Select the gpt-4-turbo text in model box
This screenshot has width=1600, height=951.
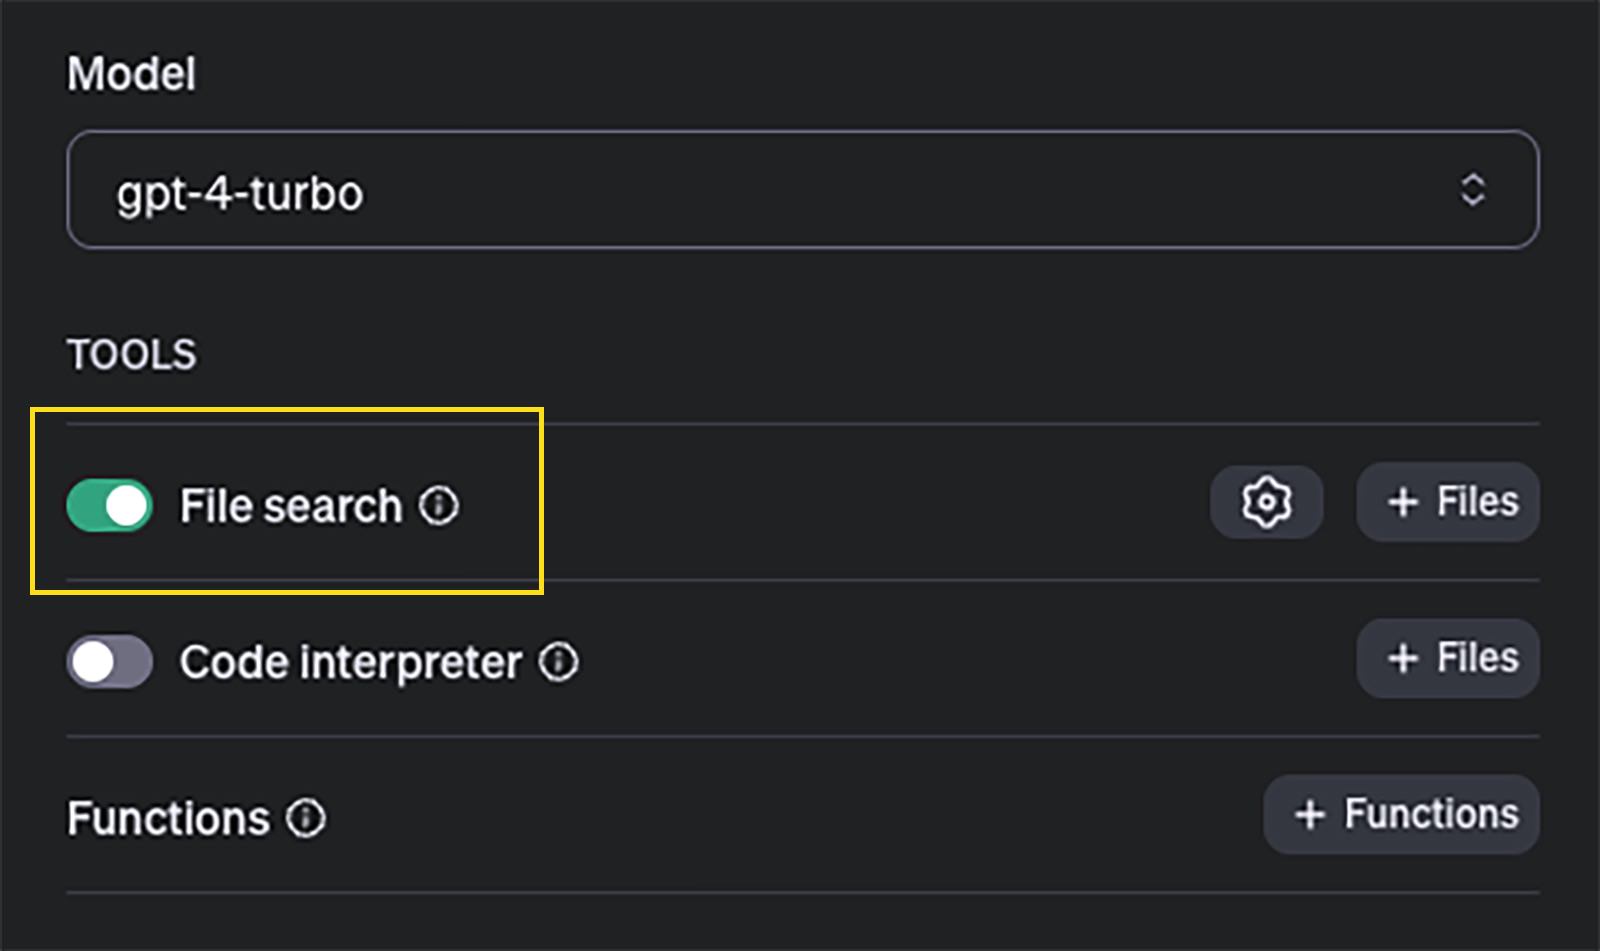(x=240, y=193)
